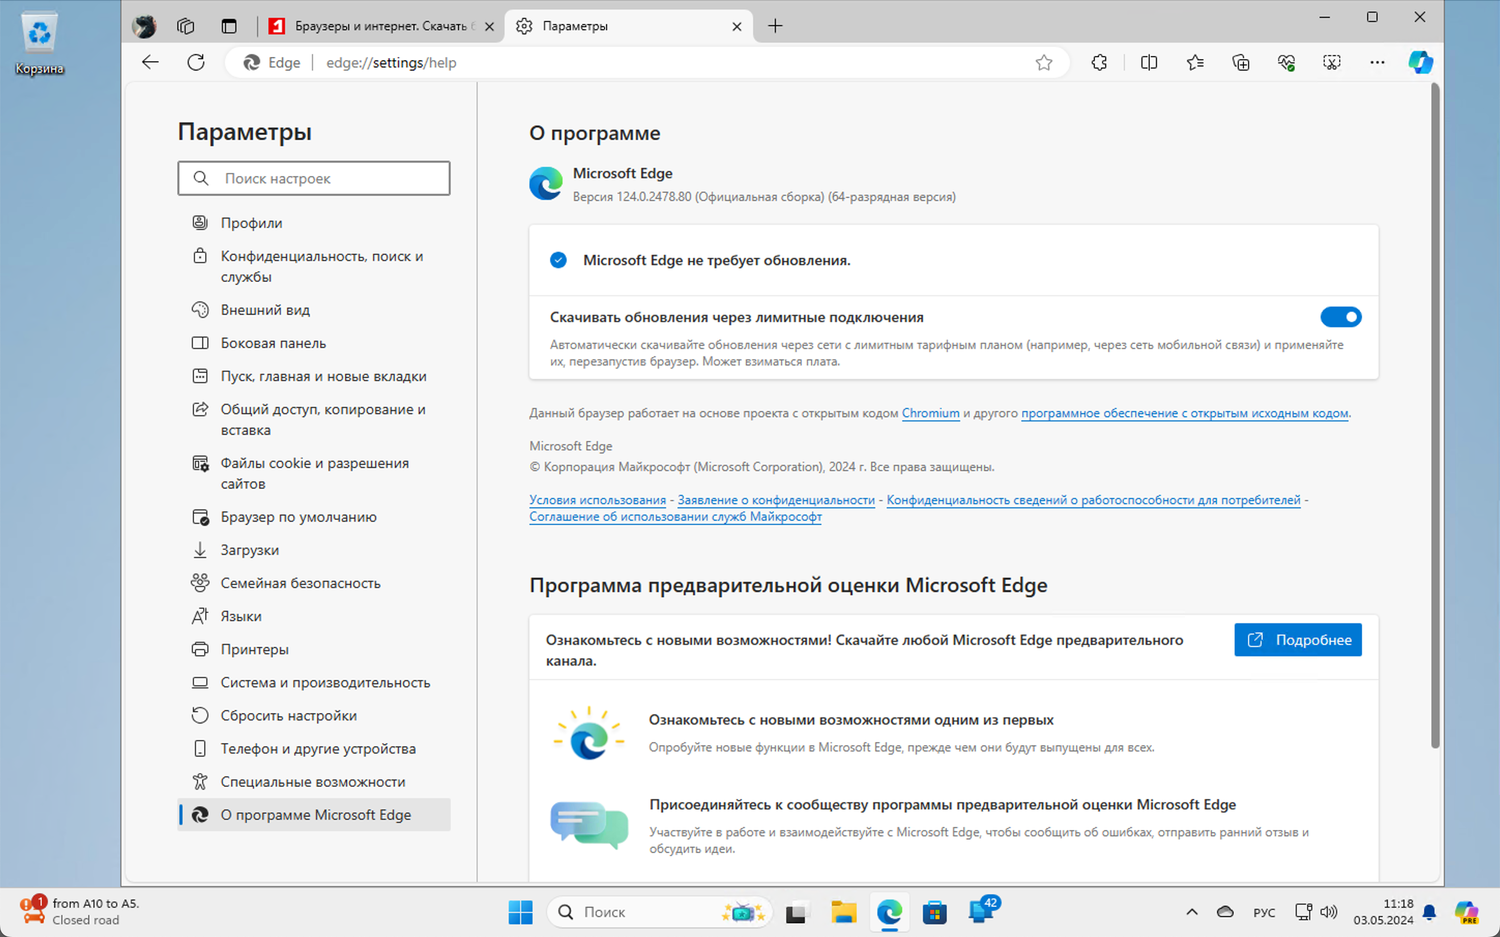Open 'программное обеспечение с открытым исходным кодом' link

[x=1185, y=413]
